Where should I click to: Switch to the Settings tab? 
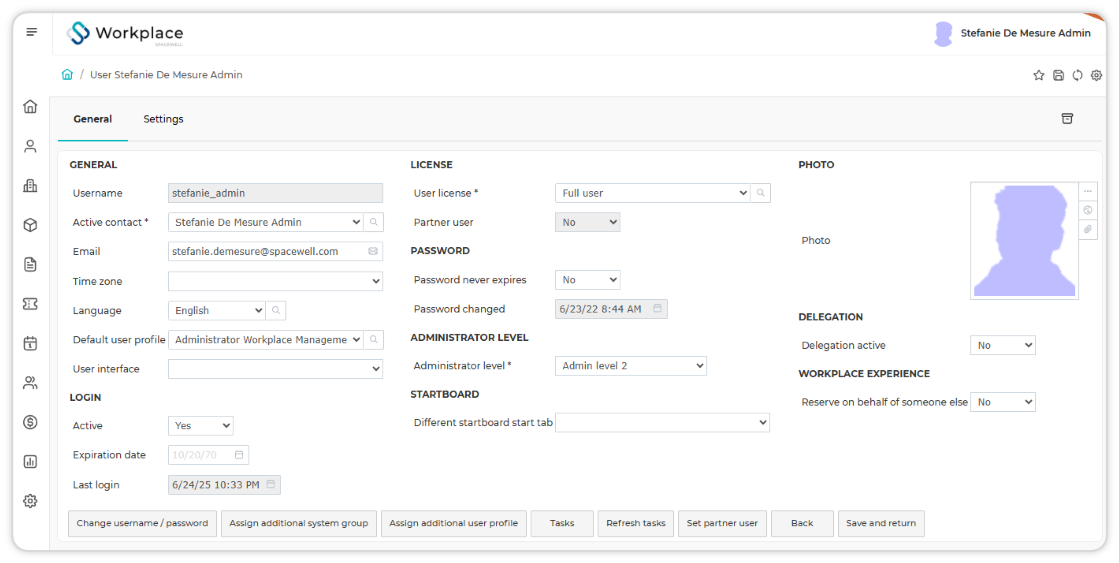pos(163,119)
